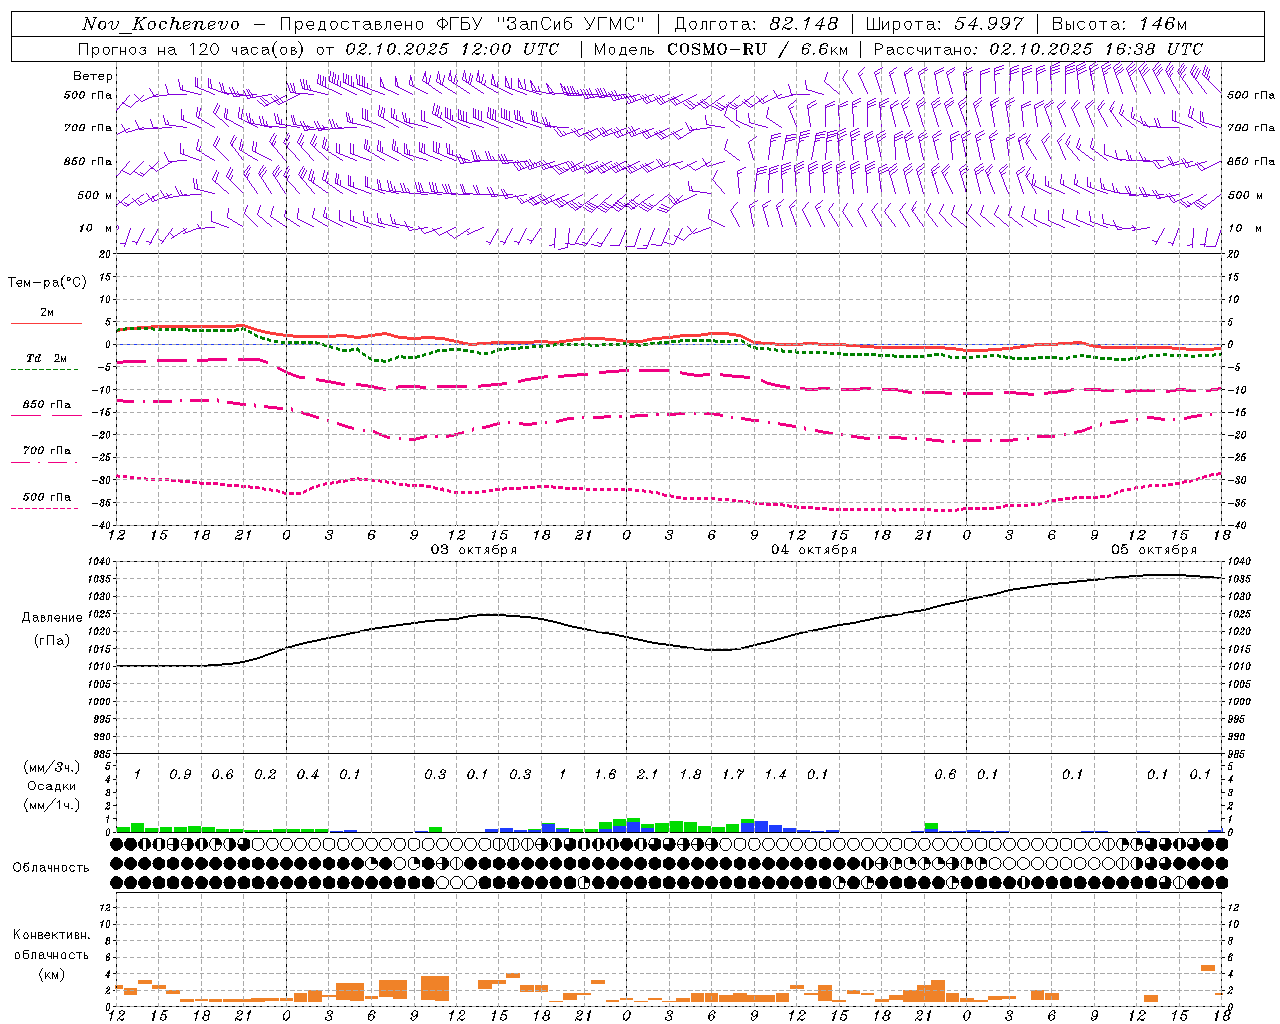
Task: Click the Td 2м dew point legend label
Action: (47, 358)
